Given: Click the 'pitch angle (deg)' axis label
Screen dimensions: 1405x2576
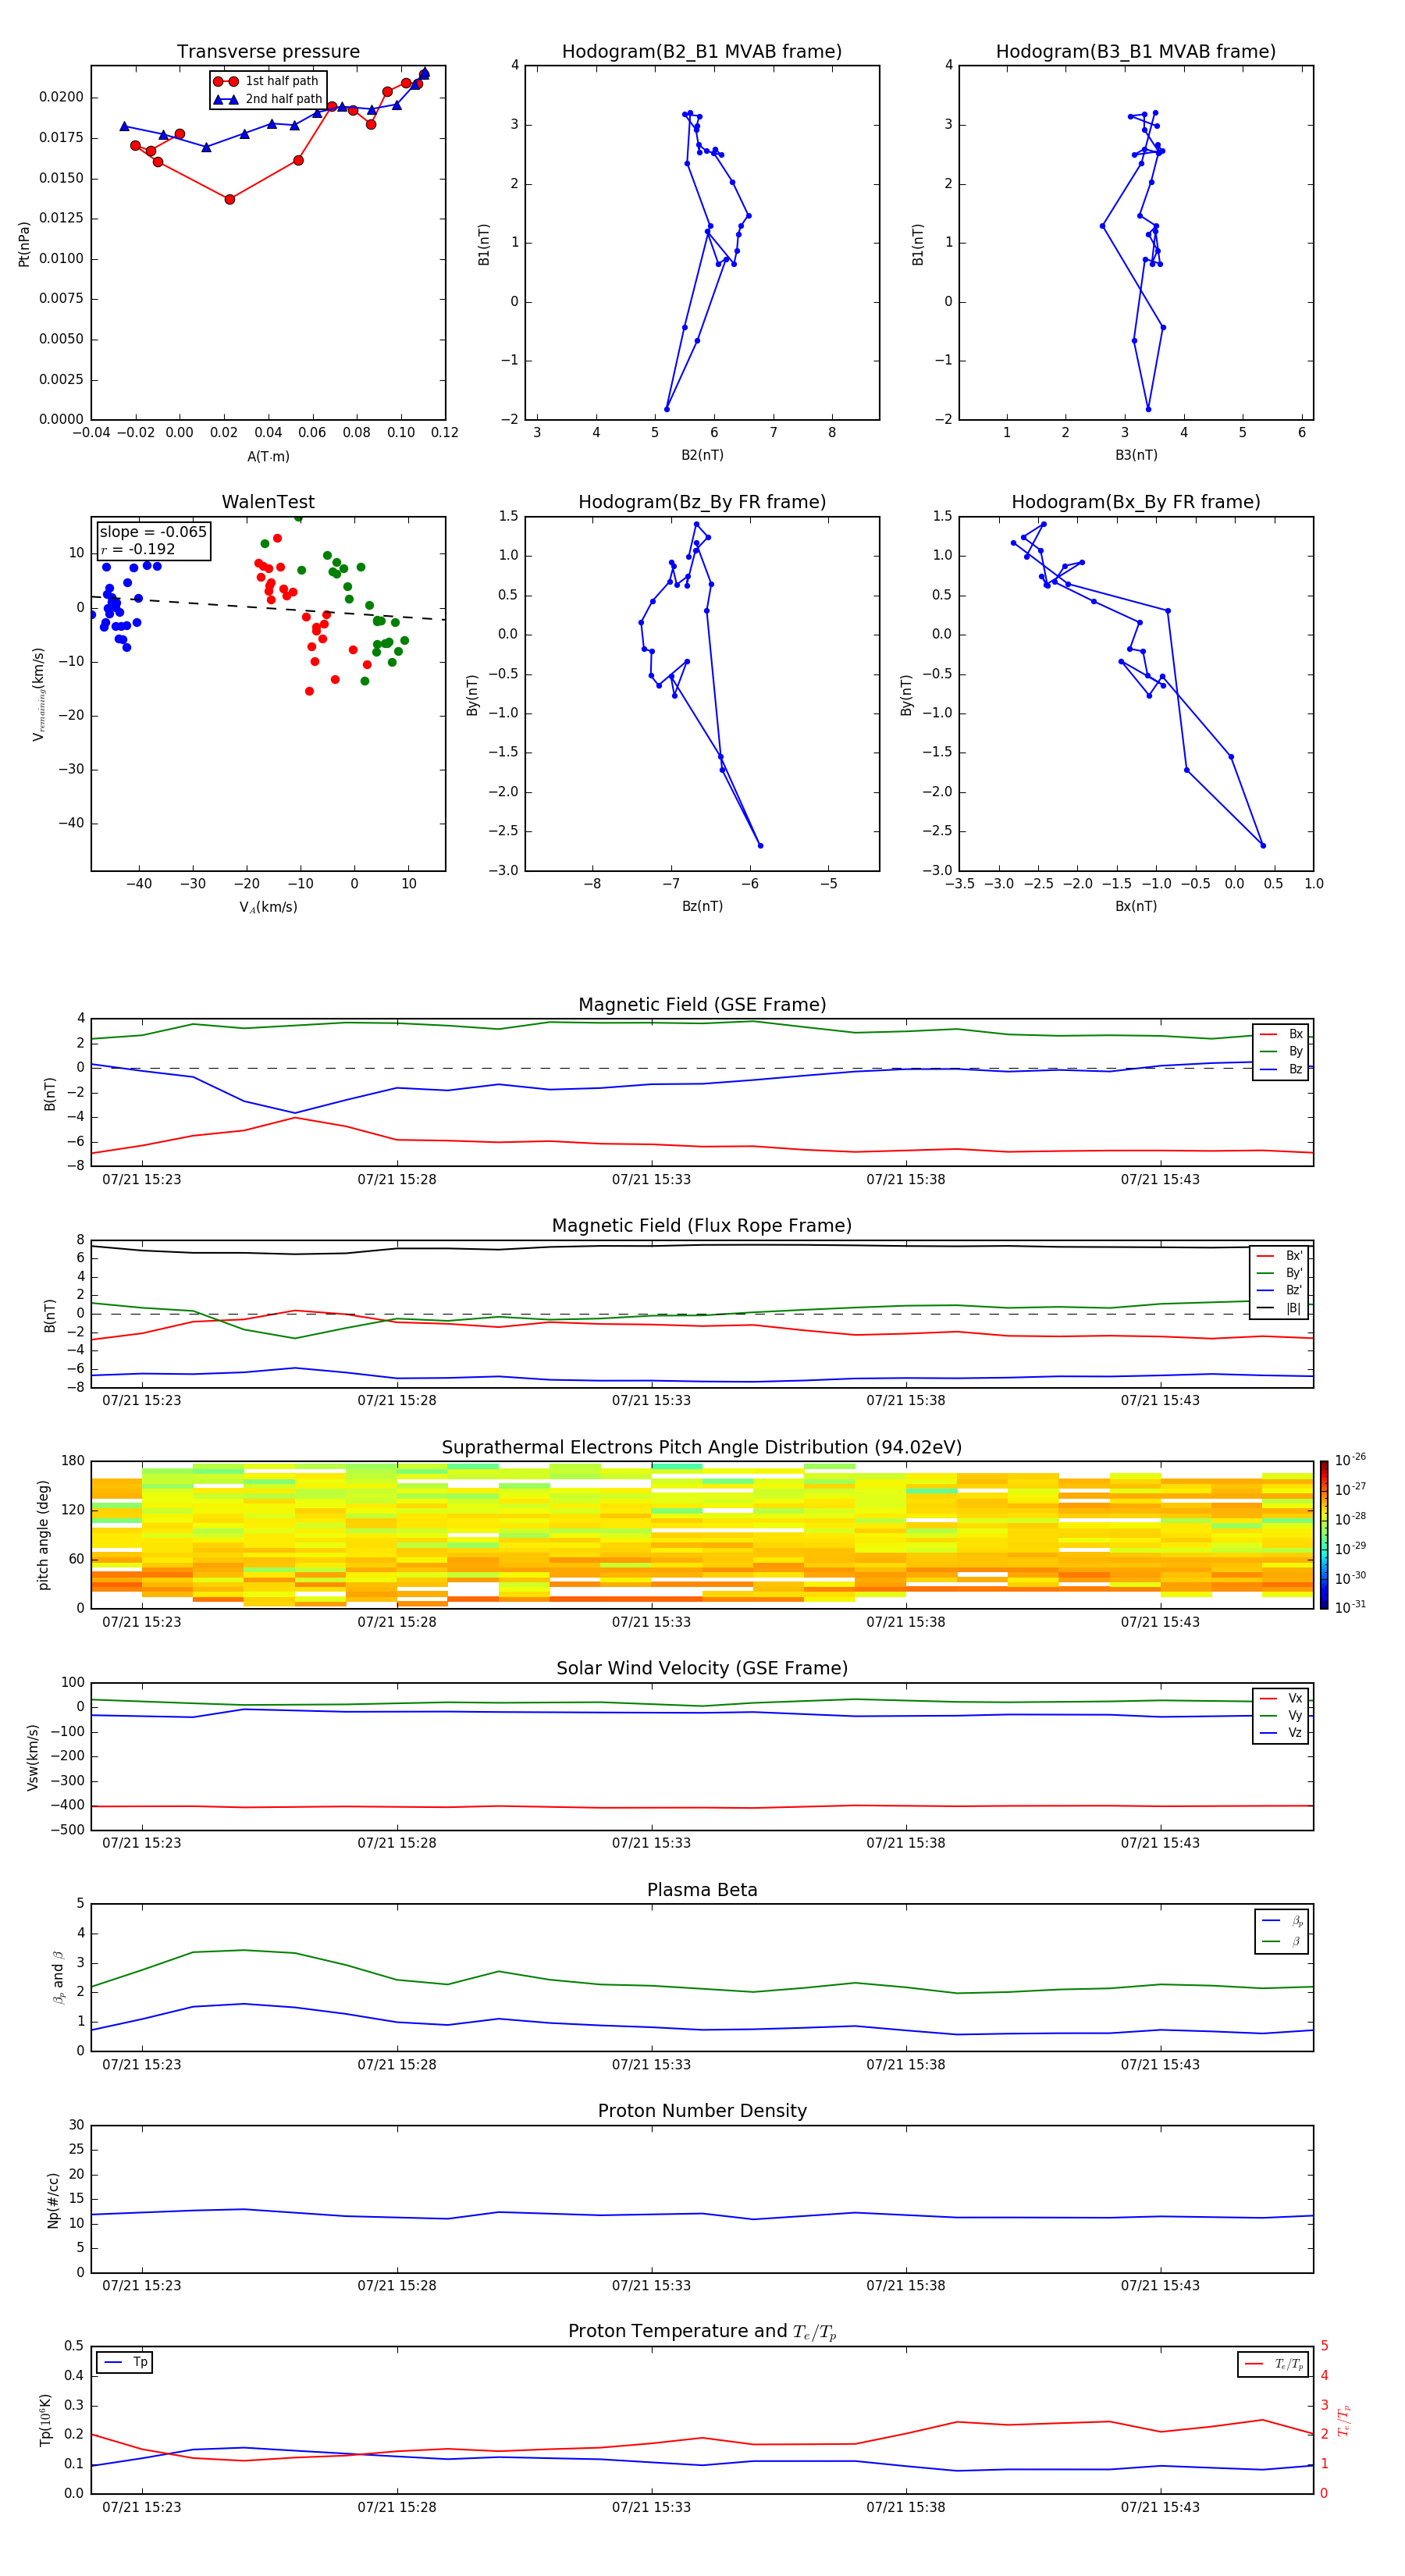Looking at the screenshot, I should point(43,1535).
